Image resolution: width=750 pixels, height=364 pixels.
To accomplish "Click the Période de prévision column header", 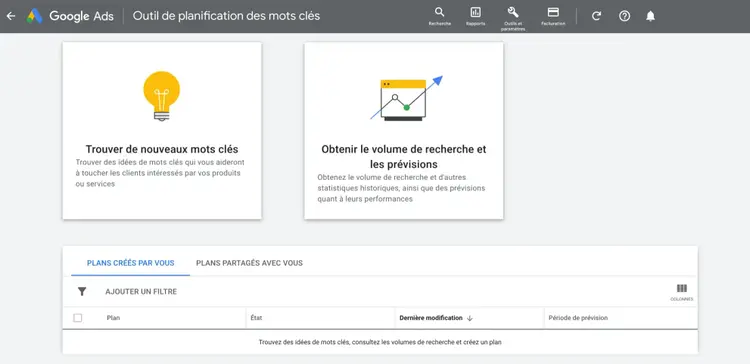I will click(578, 318).
